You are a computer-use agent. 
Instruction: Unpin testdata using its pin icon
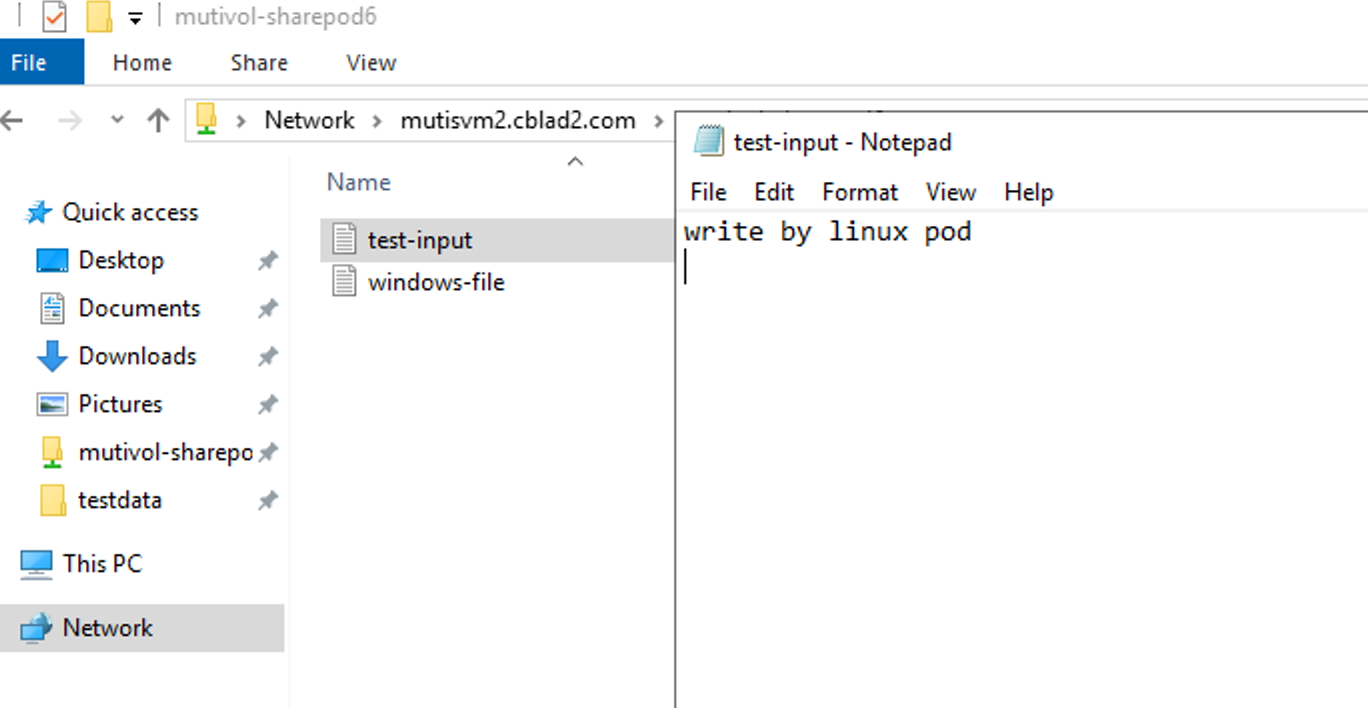point(267,500)
